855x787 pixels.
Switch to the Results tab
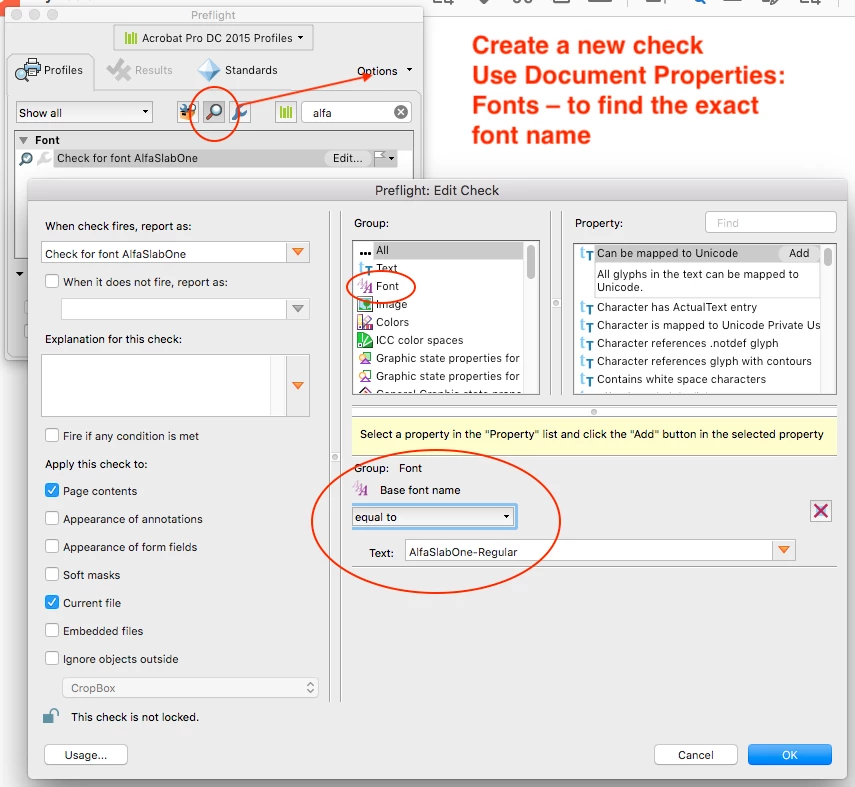(x=140, y=70)
